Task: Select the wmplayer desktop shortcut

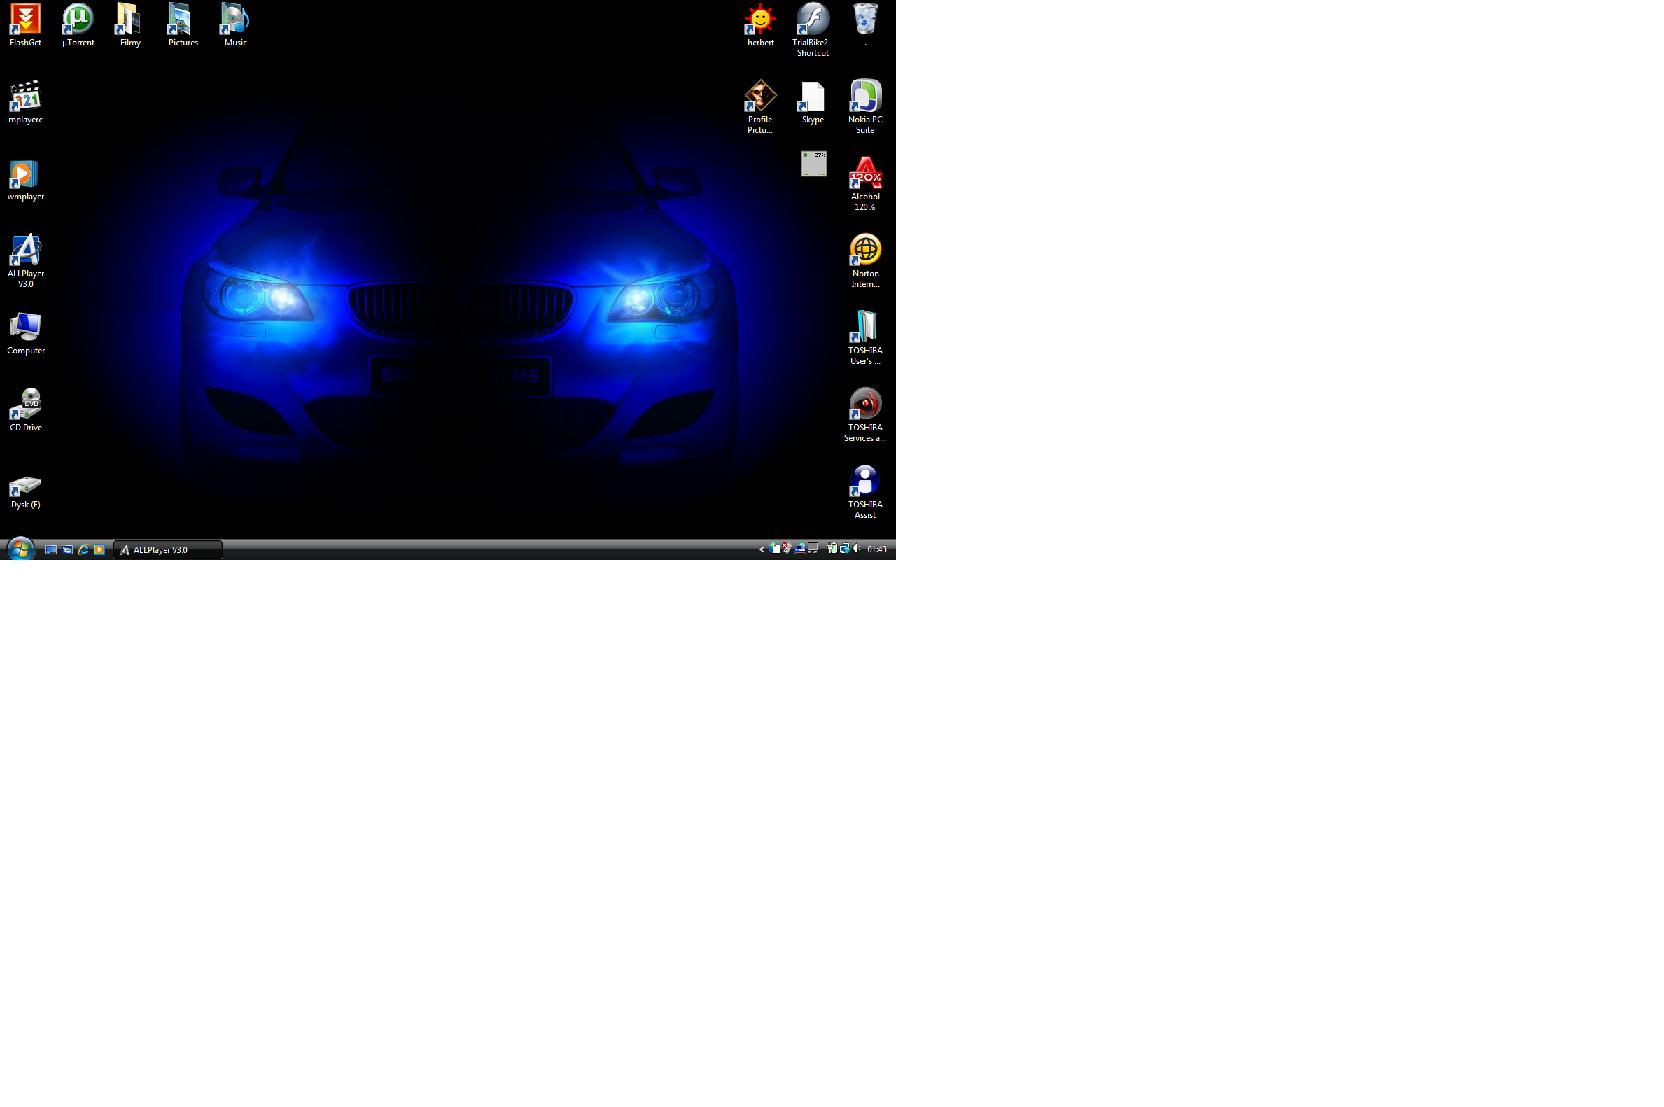Action: 25,176
